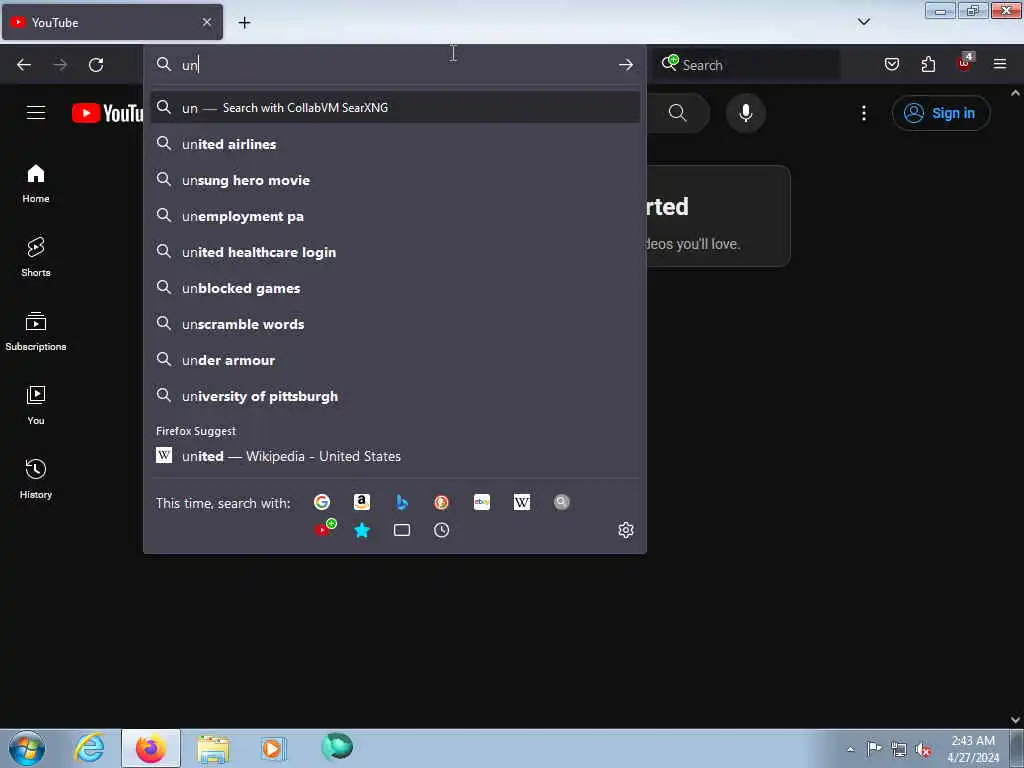This screenshot has height=768, width=1024.
Task: Open Windows Start menu
Action: tap(27, 748)
